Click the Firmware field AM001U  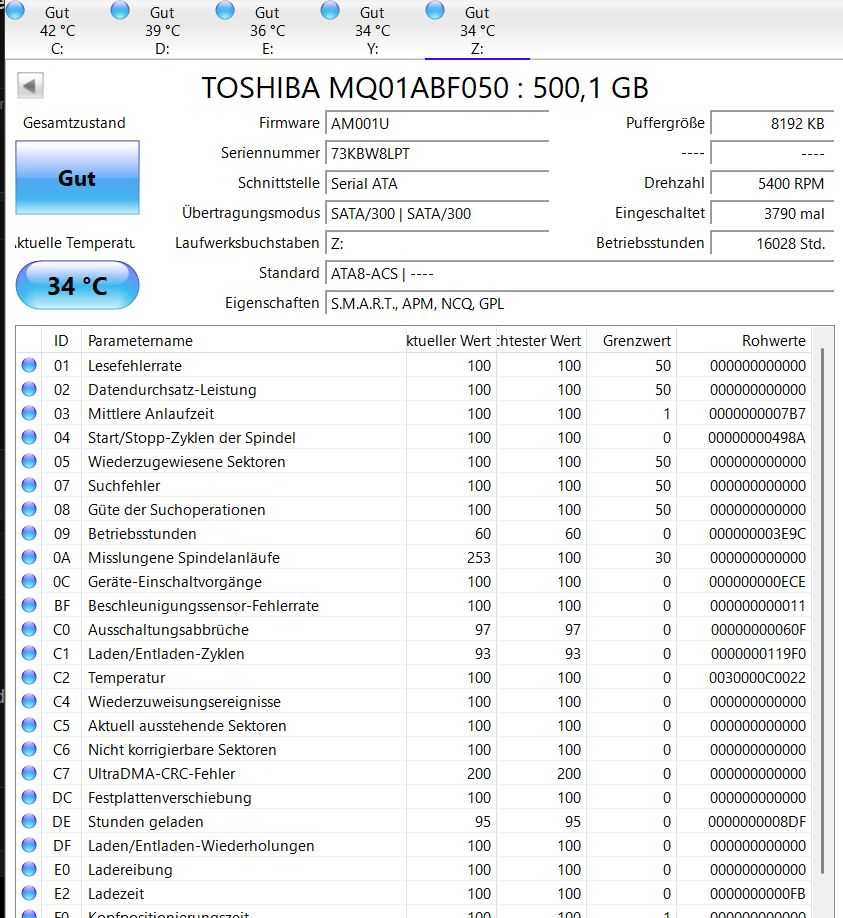click(437, 124)
